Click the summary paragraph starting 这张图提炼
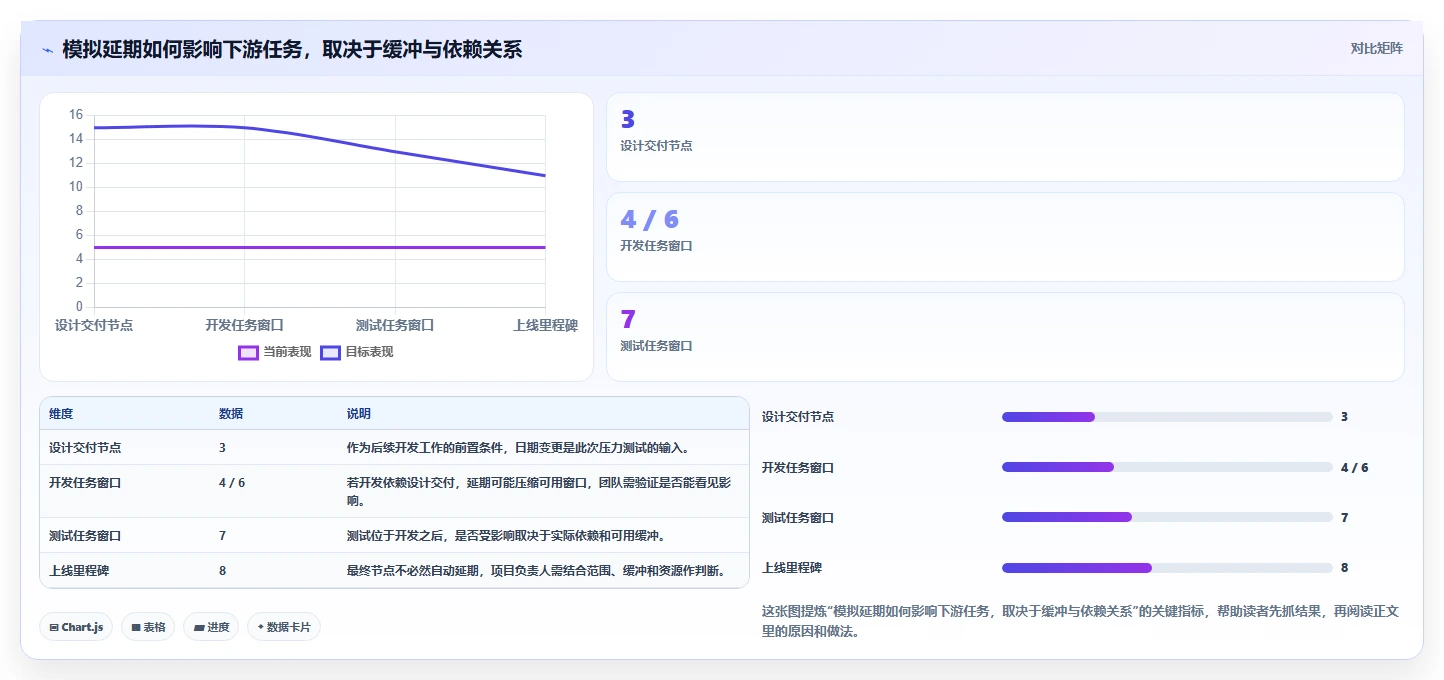 [1080, 621]
